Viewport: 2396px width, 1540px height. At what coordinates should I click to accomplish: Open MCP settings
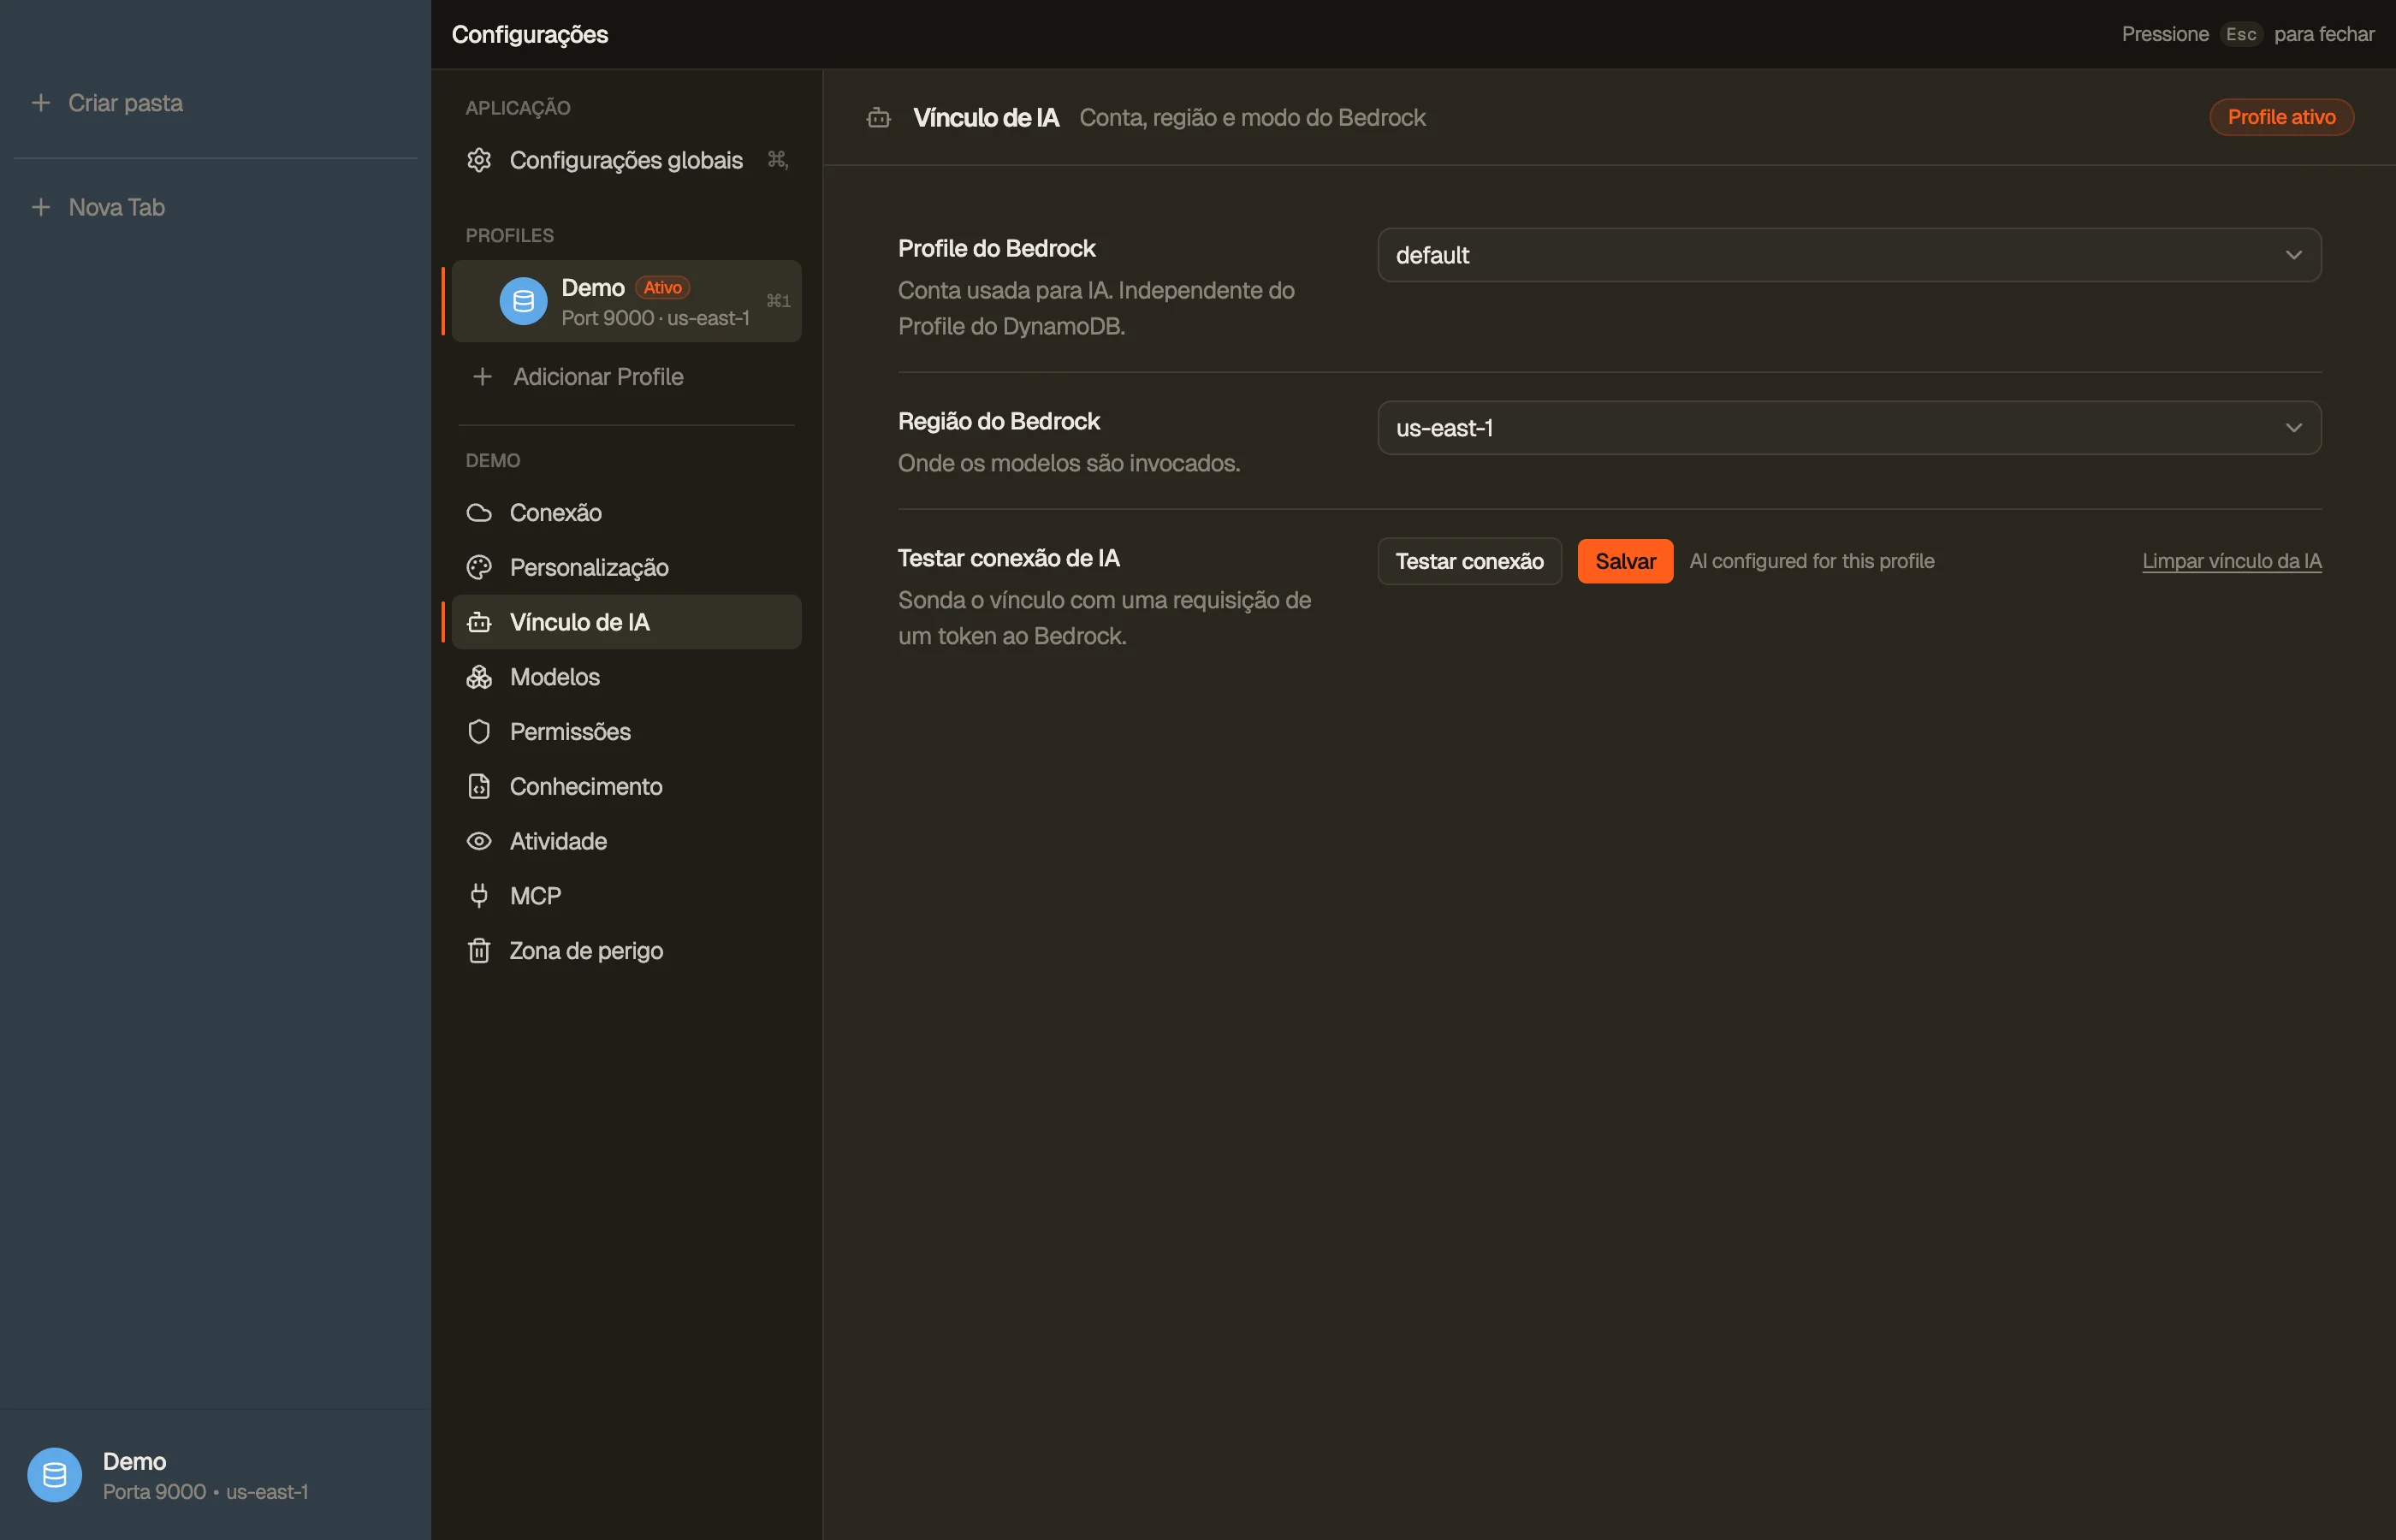(627, 896)
